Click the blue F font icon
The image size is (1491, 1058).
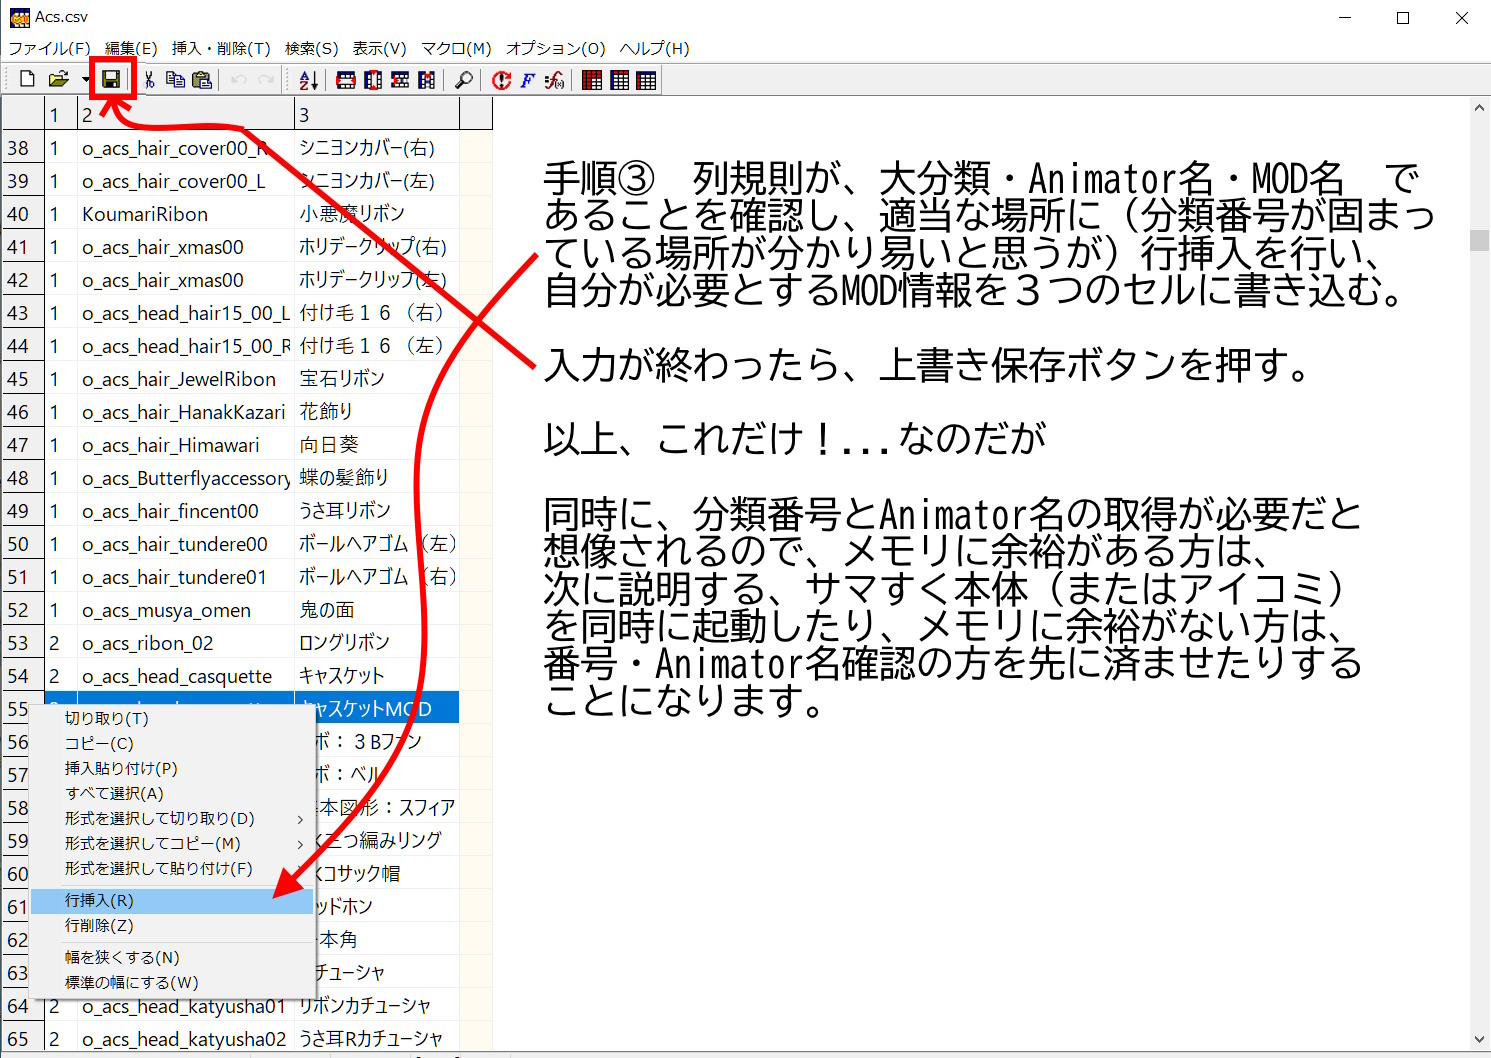(x=527, y=80)
